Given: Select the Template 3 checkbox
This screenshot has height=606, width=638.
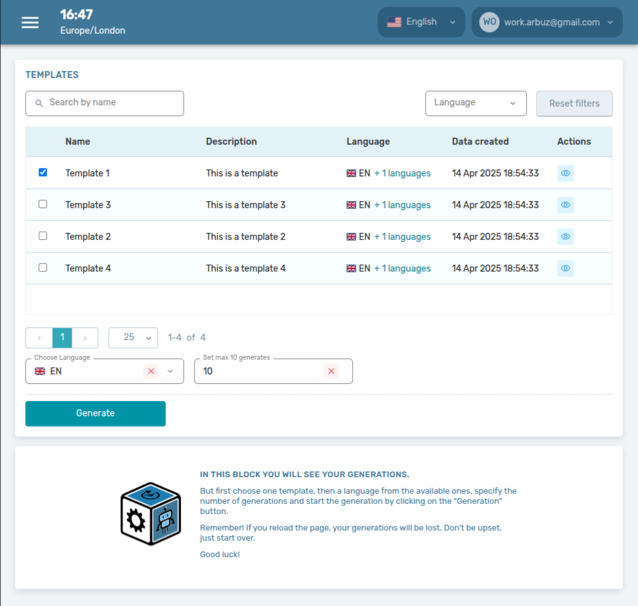Looking at the screenshot, I should (42, 205).
